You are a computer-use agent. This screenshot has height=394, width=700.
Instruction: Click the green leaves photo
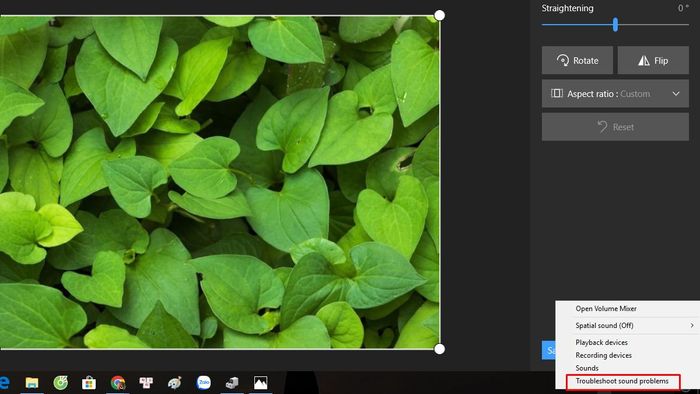pos(220,182)
